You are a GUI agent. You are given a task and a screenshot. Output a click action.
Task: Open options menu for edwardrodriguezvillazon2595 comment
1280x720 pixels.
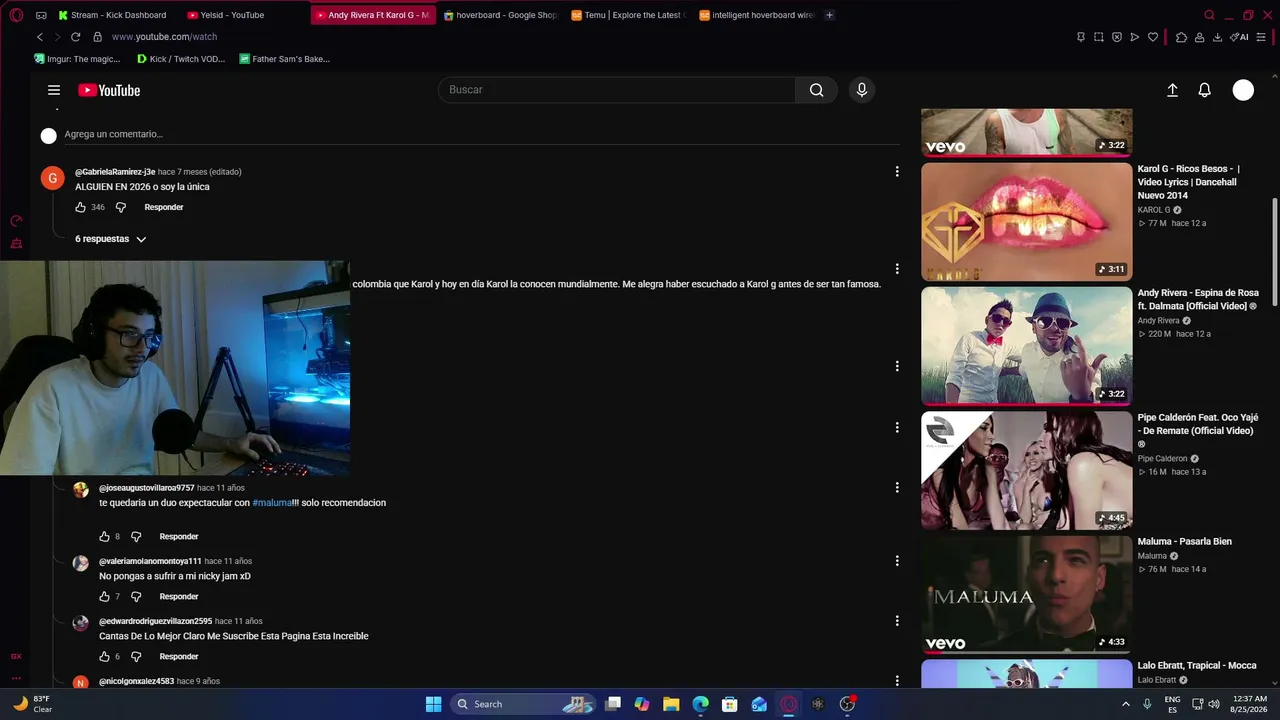897,621
